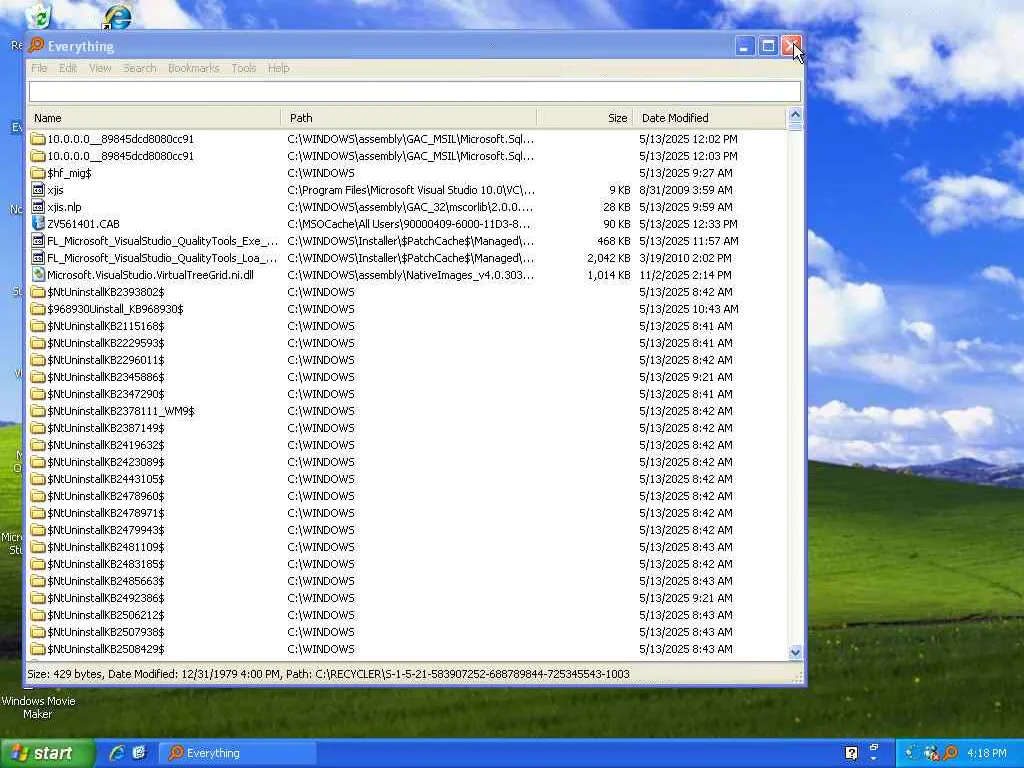Screen dimensions: 1024x768
Task: Sort results by Size column header
Action: click(x=584, y=118)
